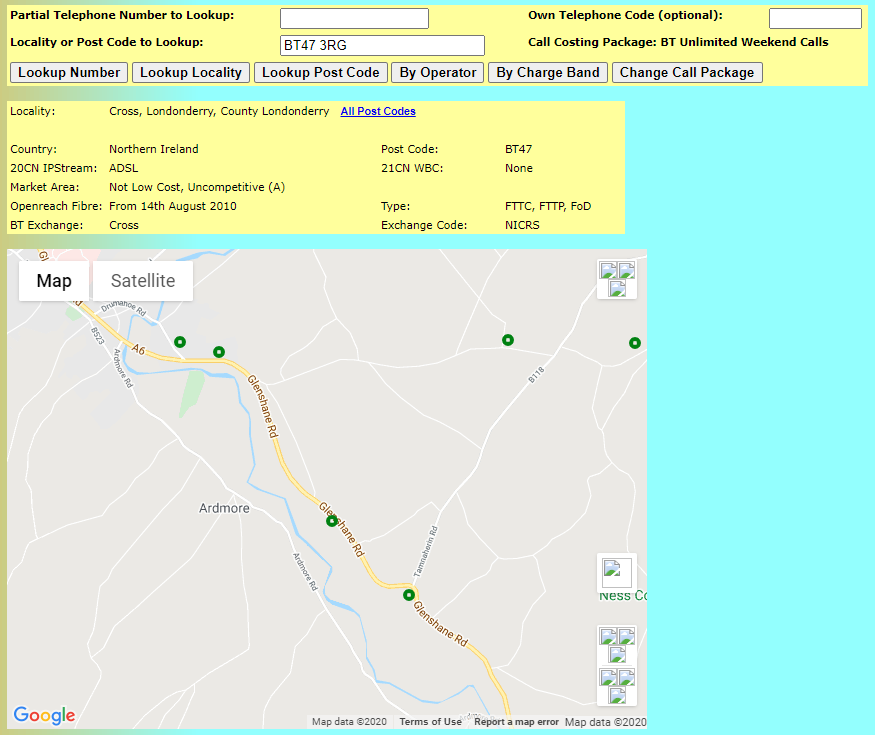Click the B523 road label
This screenshot has width=875, height=735.
pos(98,336)
